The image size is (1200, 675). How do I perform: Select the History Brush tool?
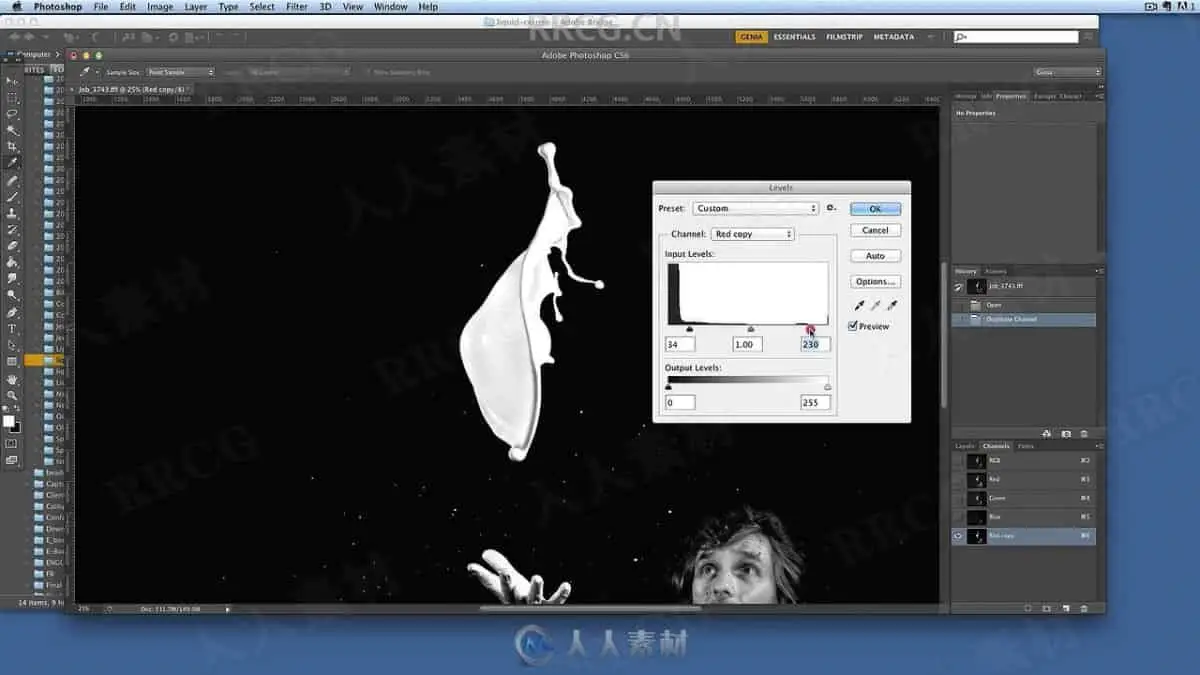pos(12,229)
